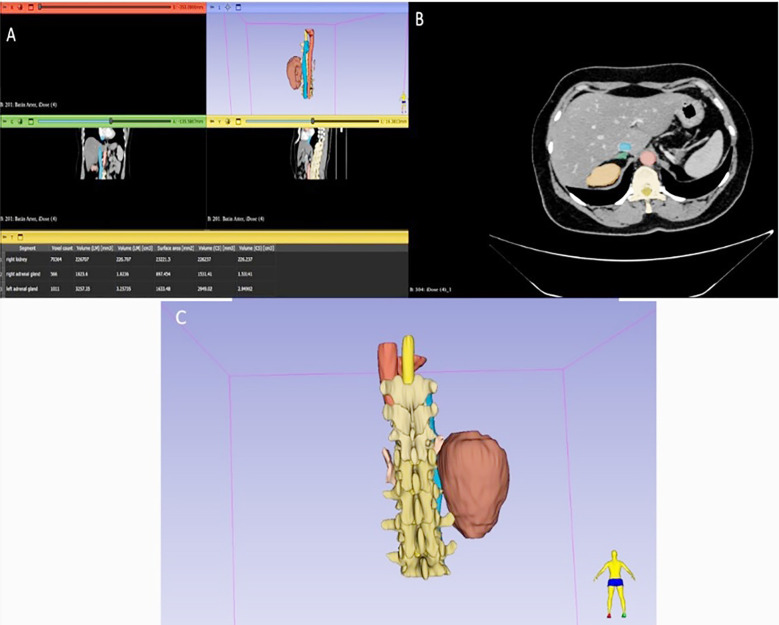The image size is (779, 625).
Task: Open pin options in the 3D view bar
Action: (x=212, y=7)
